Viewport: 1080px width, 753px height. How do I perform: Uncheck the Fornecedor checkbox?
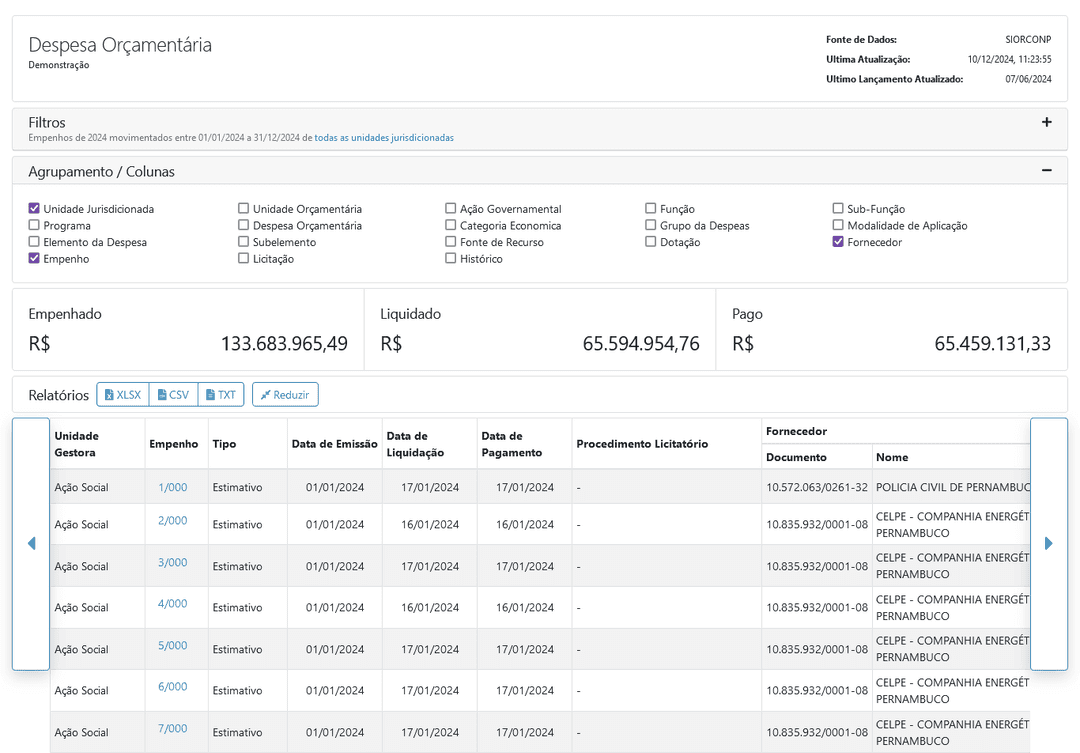point(838,241)
